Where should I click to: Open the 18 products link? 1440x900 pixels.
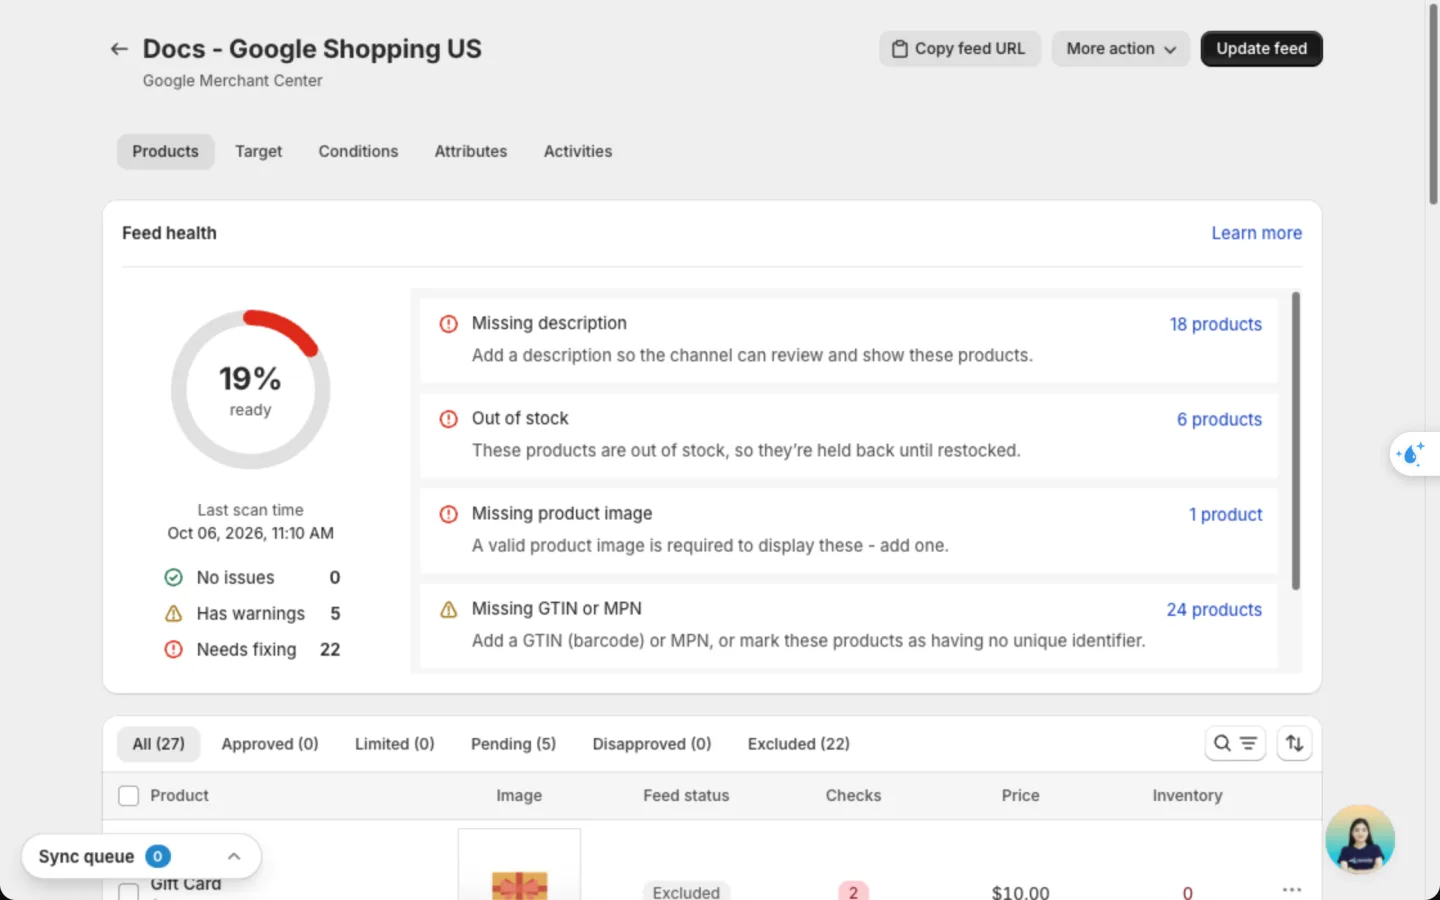click(x=1216, y=325)
